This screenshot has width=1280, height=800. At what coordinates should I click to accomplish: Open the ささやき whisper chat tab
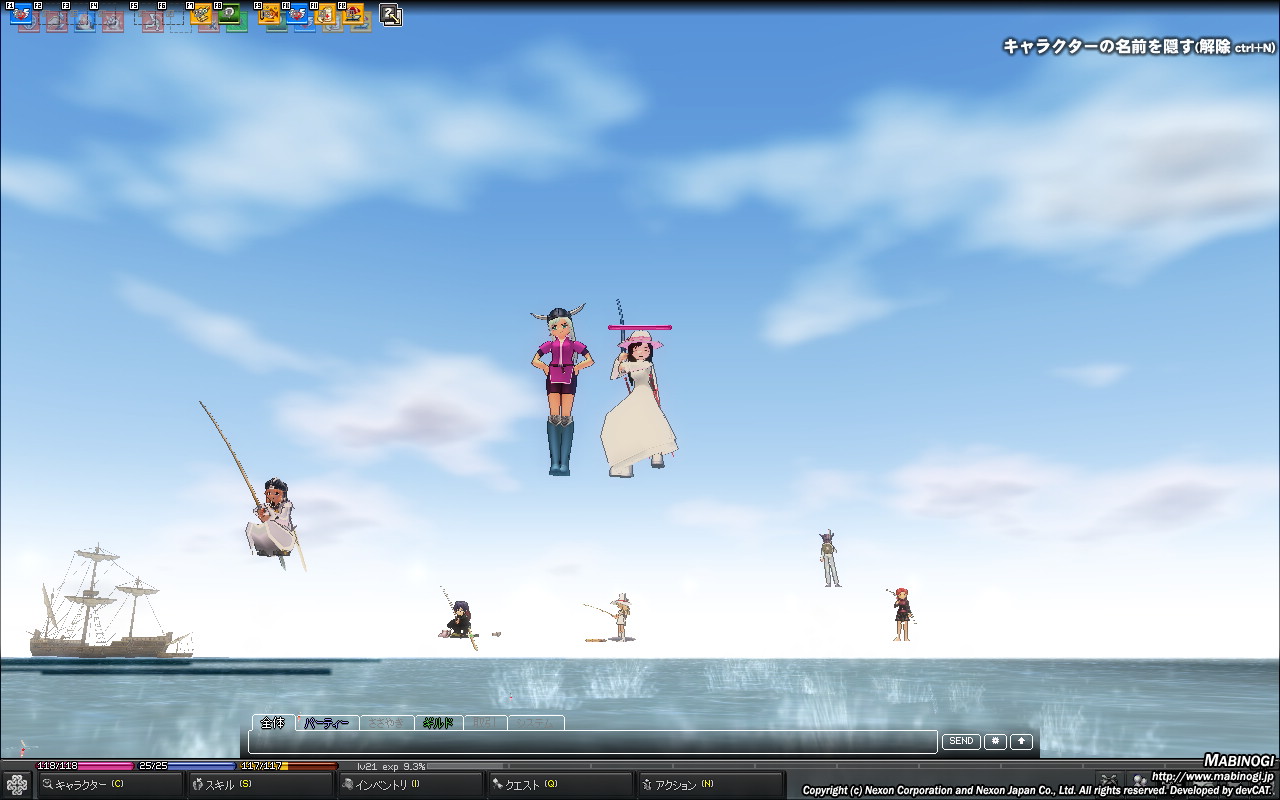pyautogui.click(x=385, y=723)
